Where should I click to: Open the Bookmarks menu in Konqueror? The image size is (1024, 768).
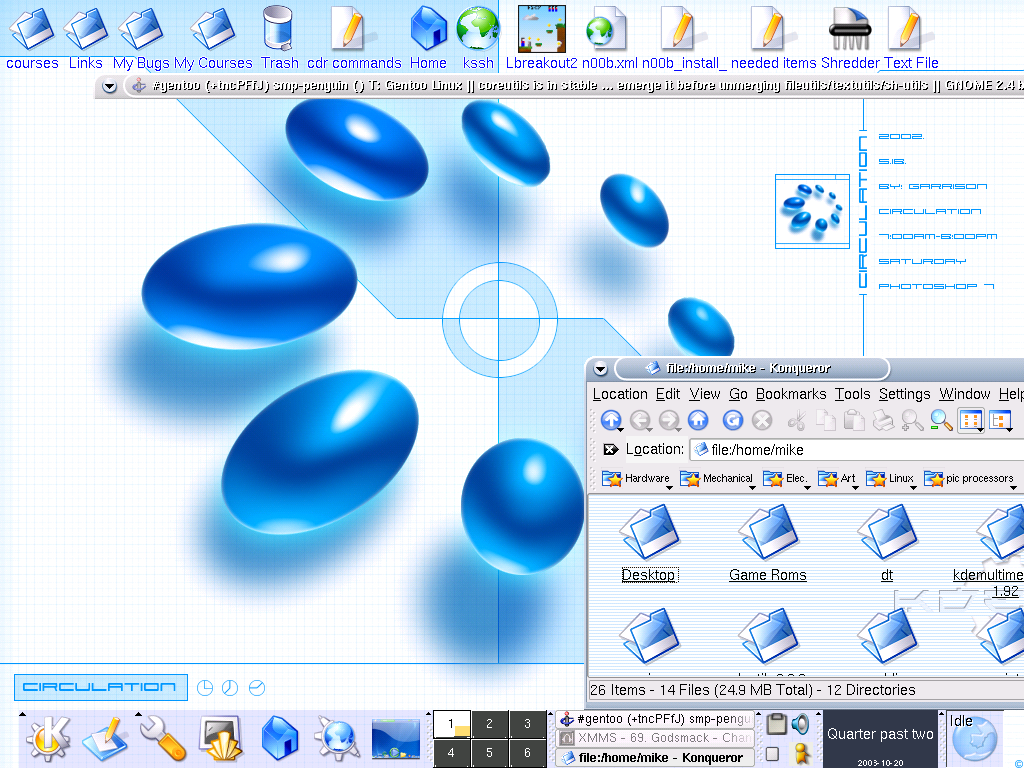click(x=791, y=394)
